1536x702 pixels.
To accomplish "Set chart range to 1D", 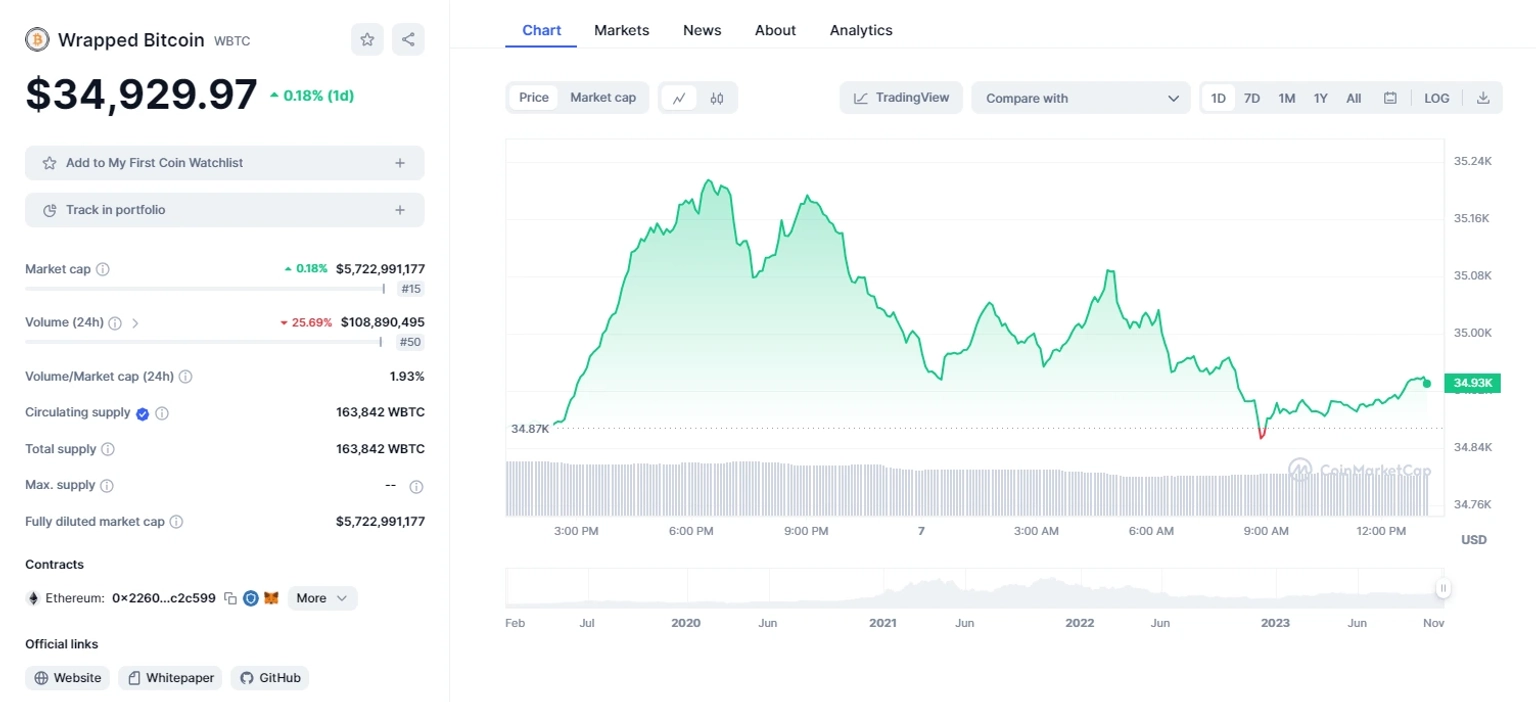I will 1218,98.
